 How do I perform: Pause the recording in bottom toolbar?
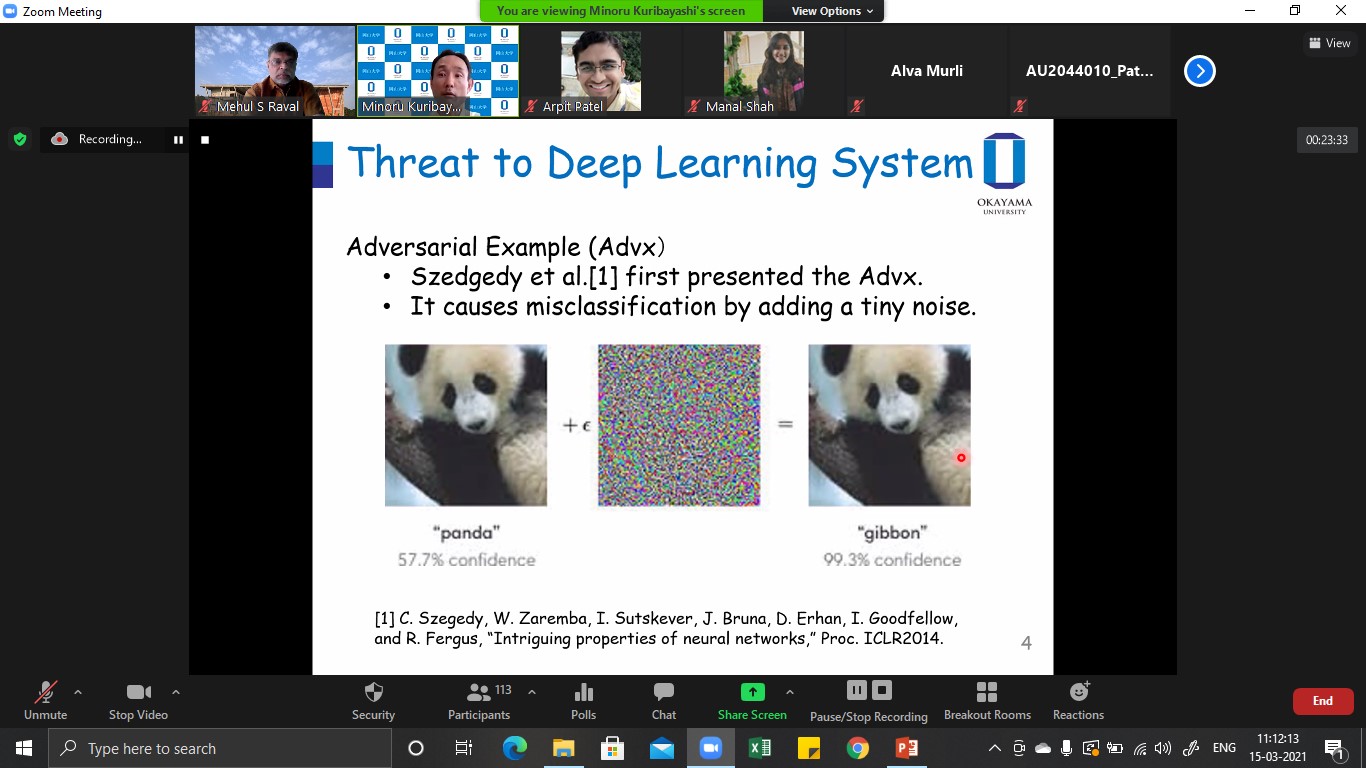(x=856, y=690)
